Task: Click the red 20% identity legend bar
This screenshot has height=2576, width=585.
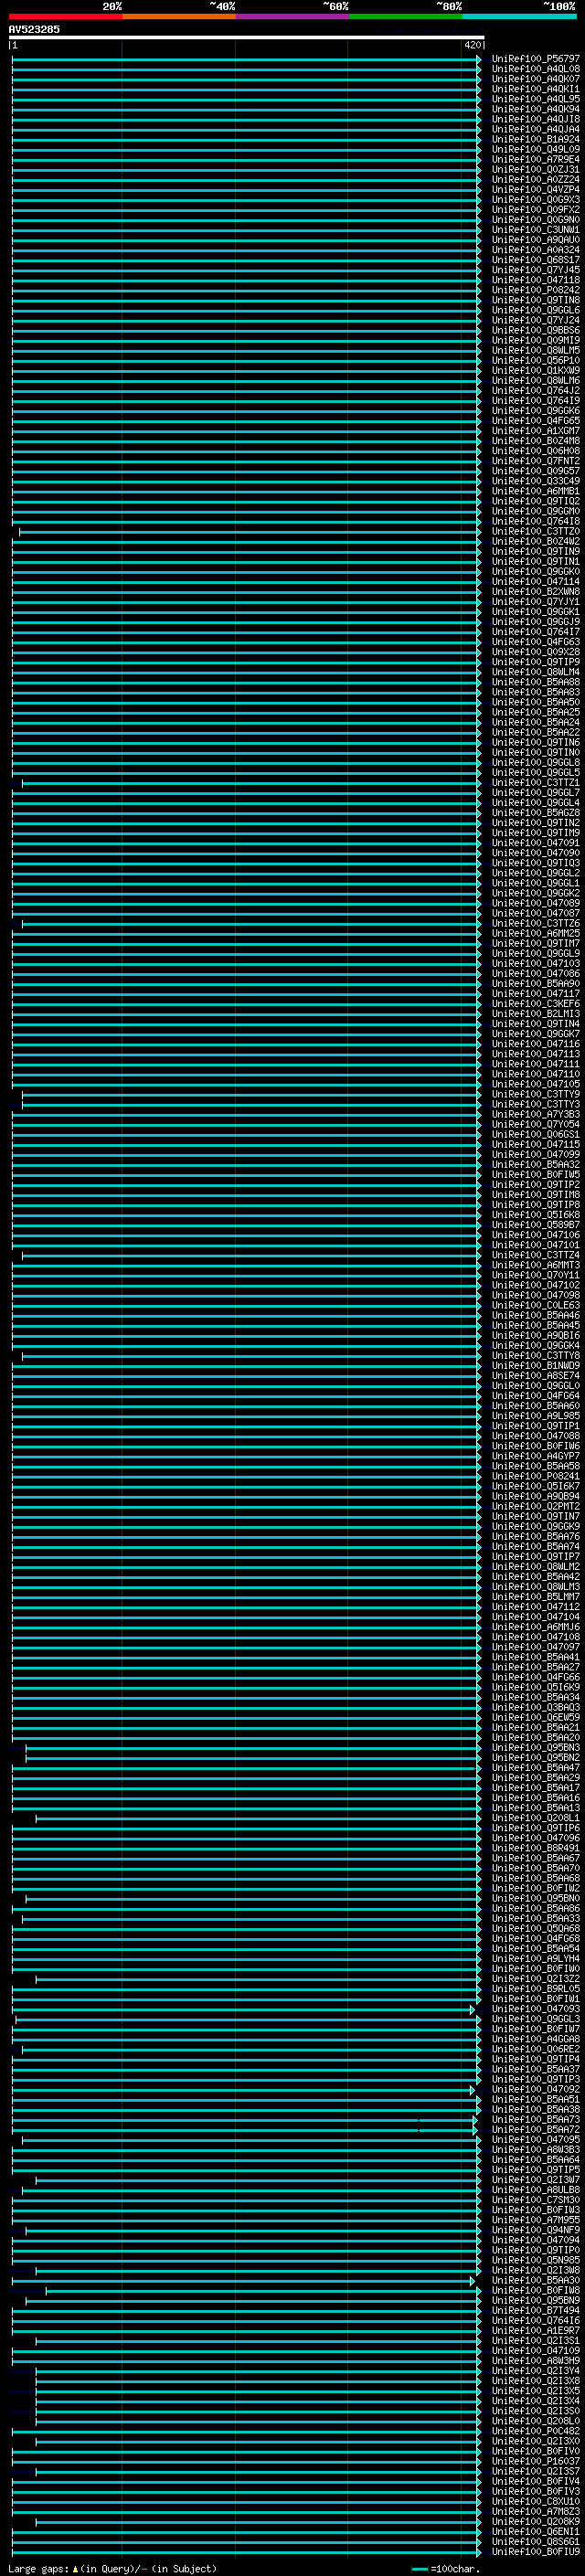Action: click(x=65, y=16)
